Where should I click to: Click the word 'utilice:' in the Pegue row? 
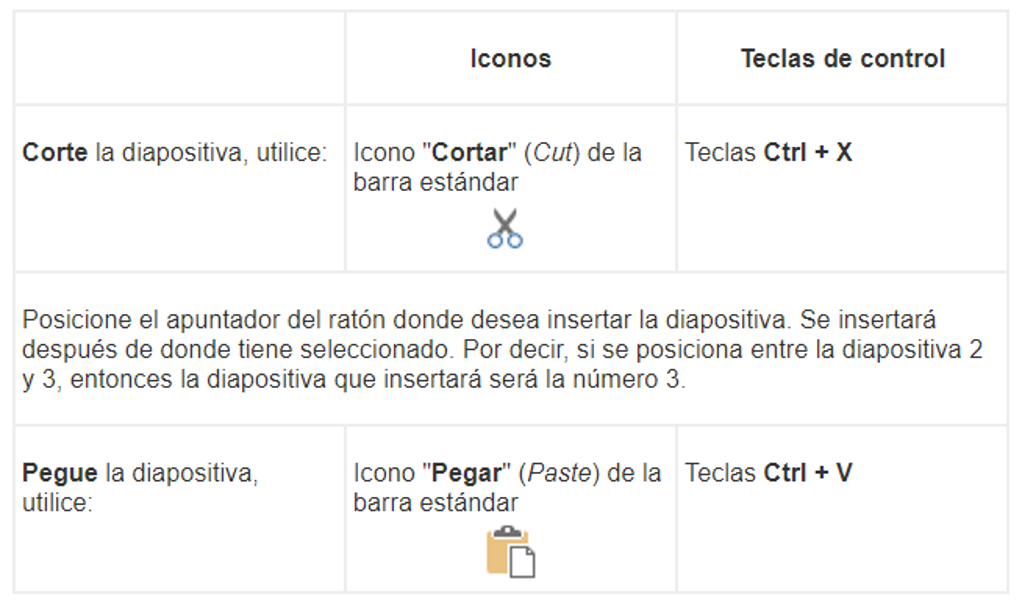57,503
